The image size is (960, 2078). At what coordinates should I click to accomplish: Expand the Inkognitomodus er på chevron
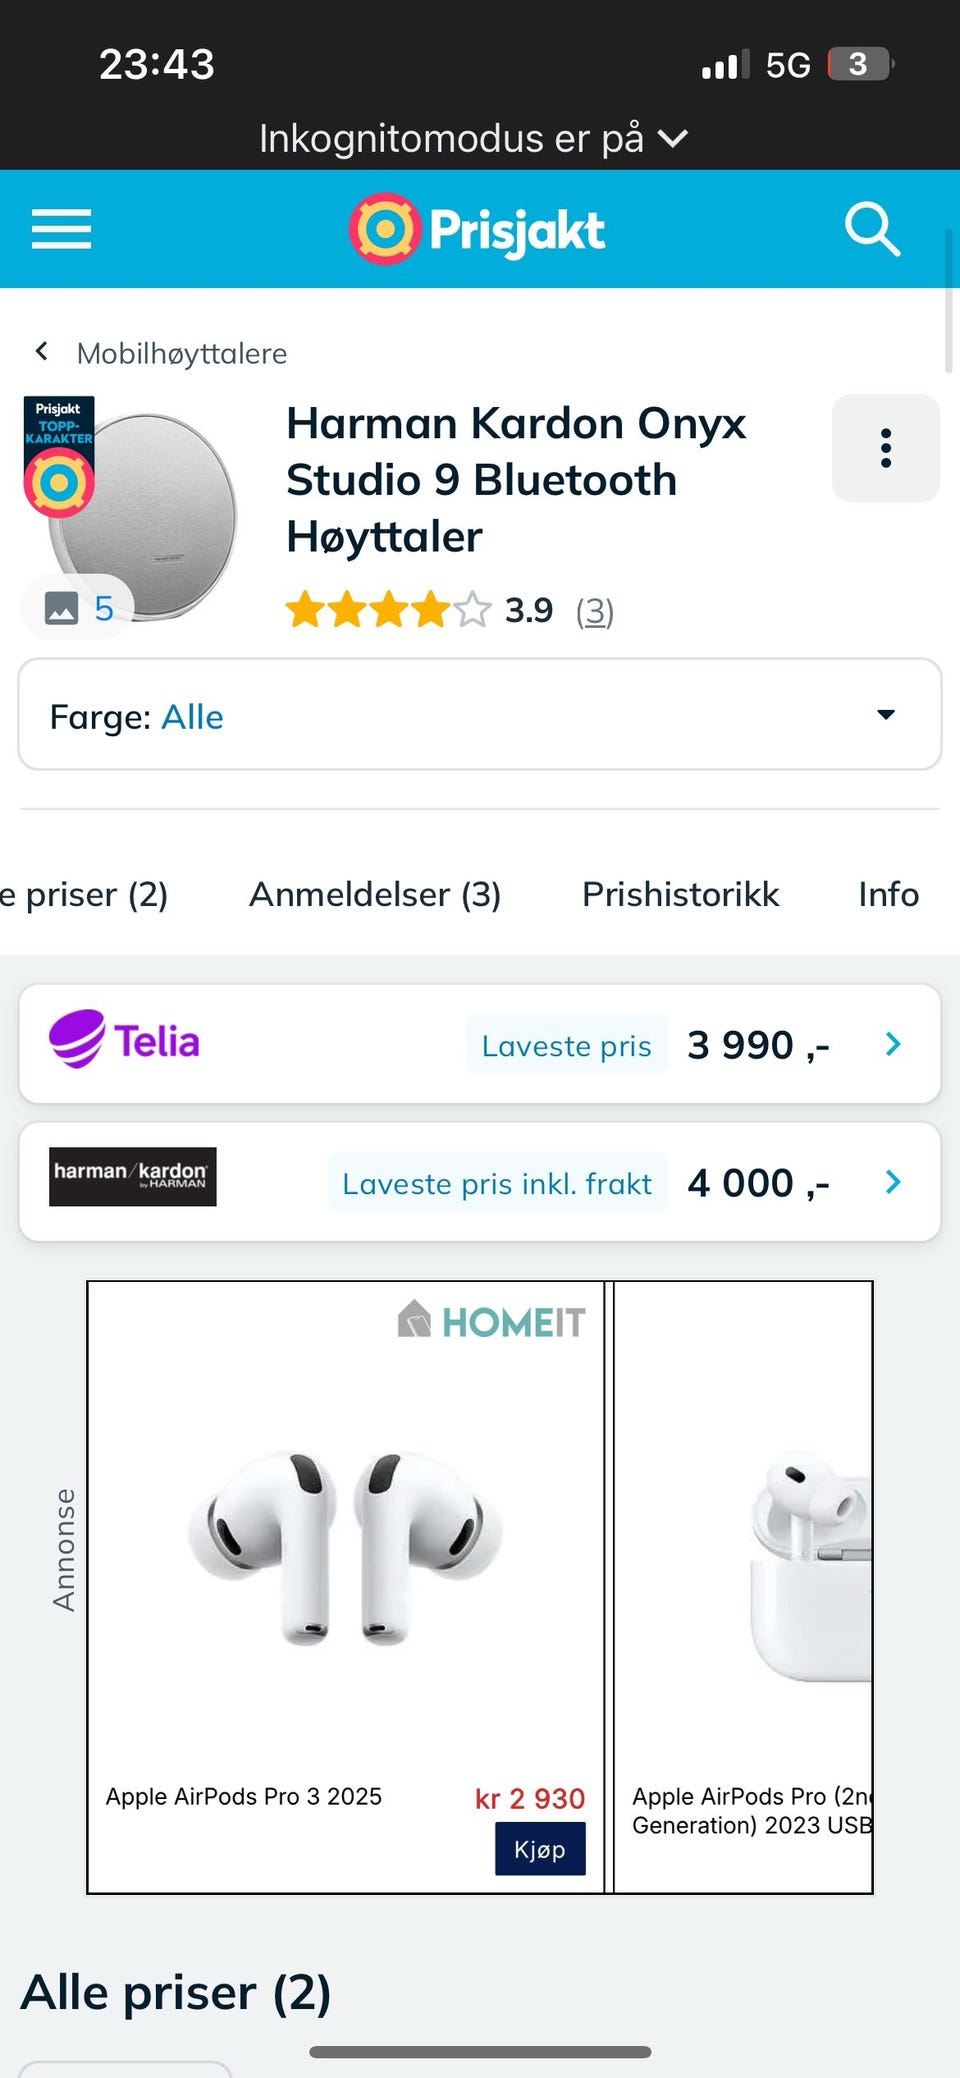pos(675,138)
